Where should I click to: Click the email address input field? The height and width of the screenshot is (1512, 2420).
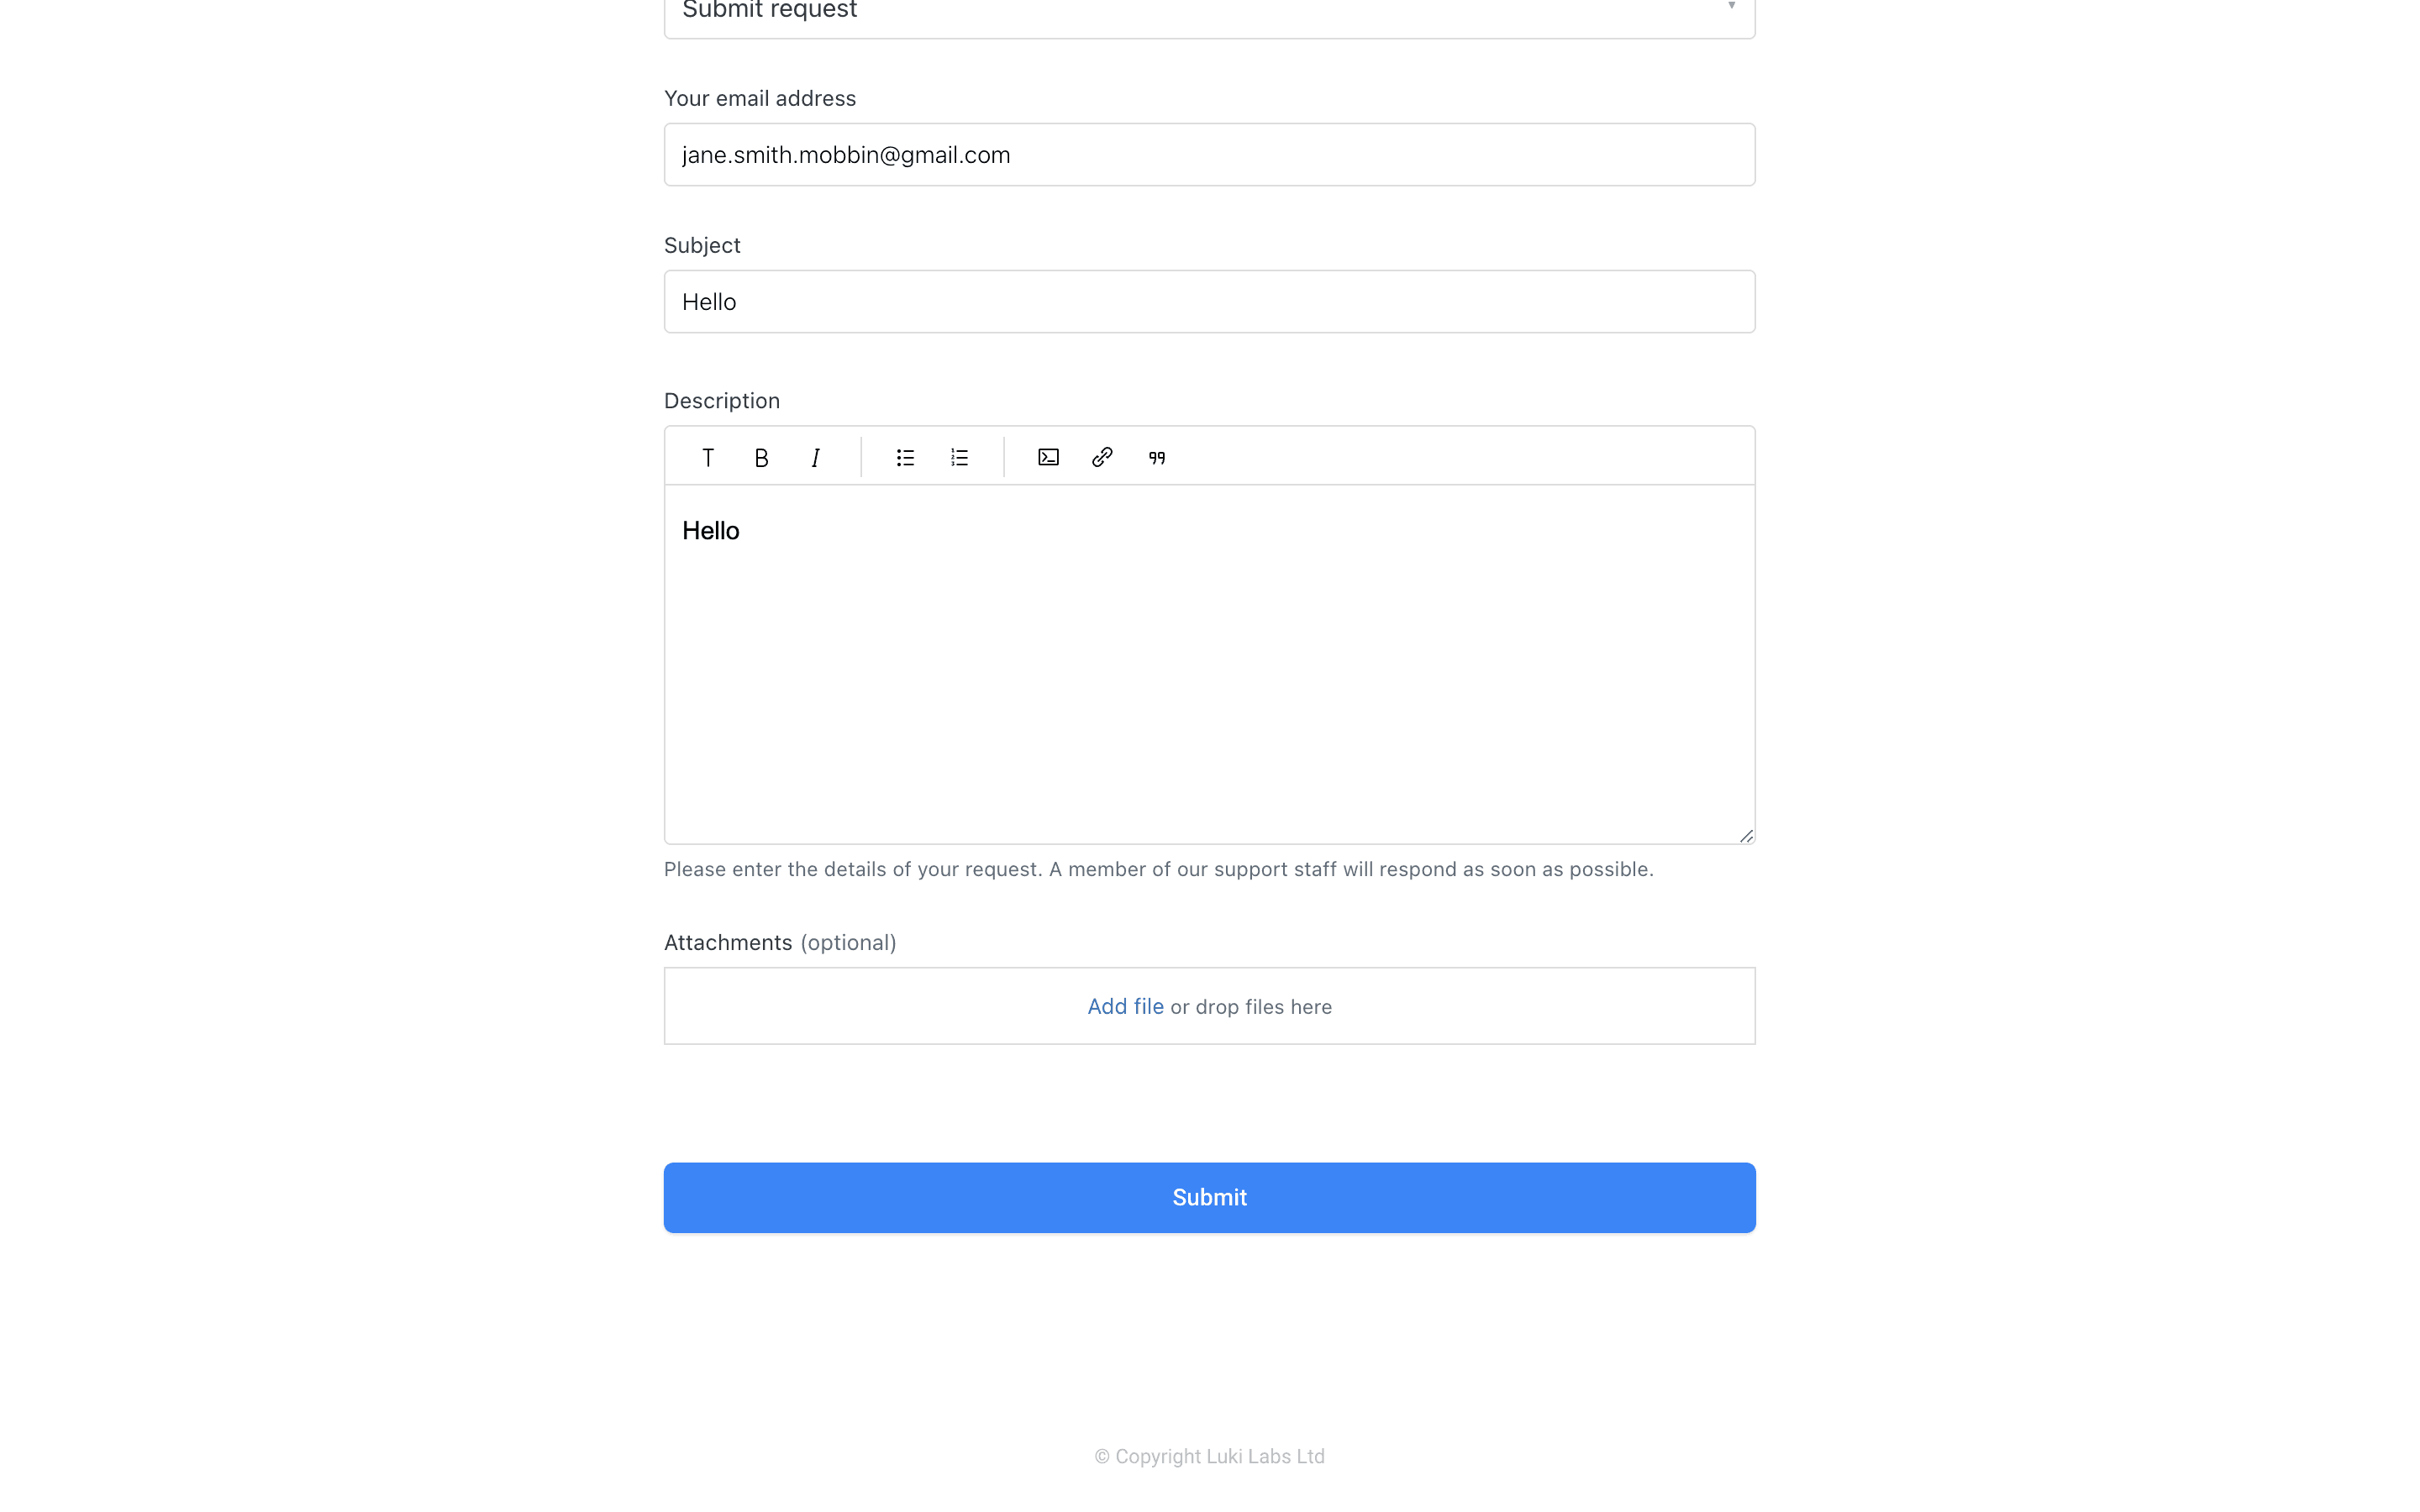pyautogui.click(x=1209, y=155)
